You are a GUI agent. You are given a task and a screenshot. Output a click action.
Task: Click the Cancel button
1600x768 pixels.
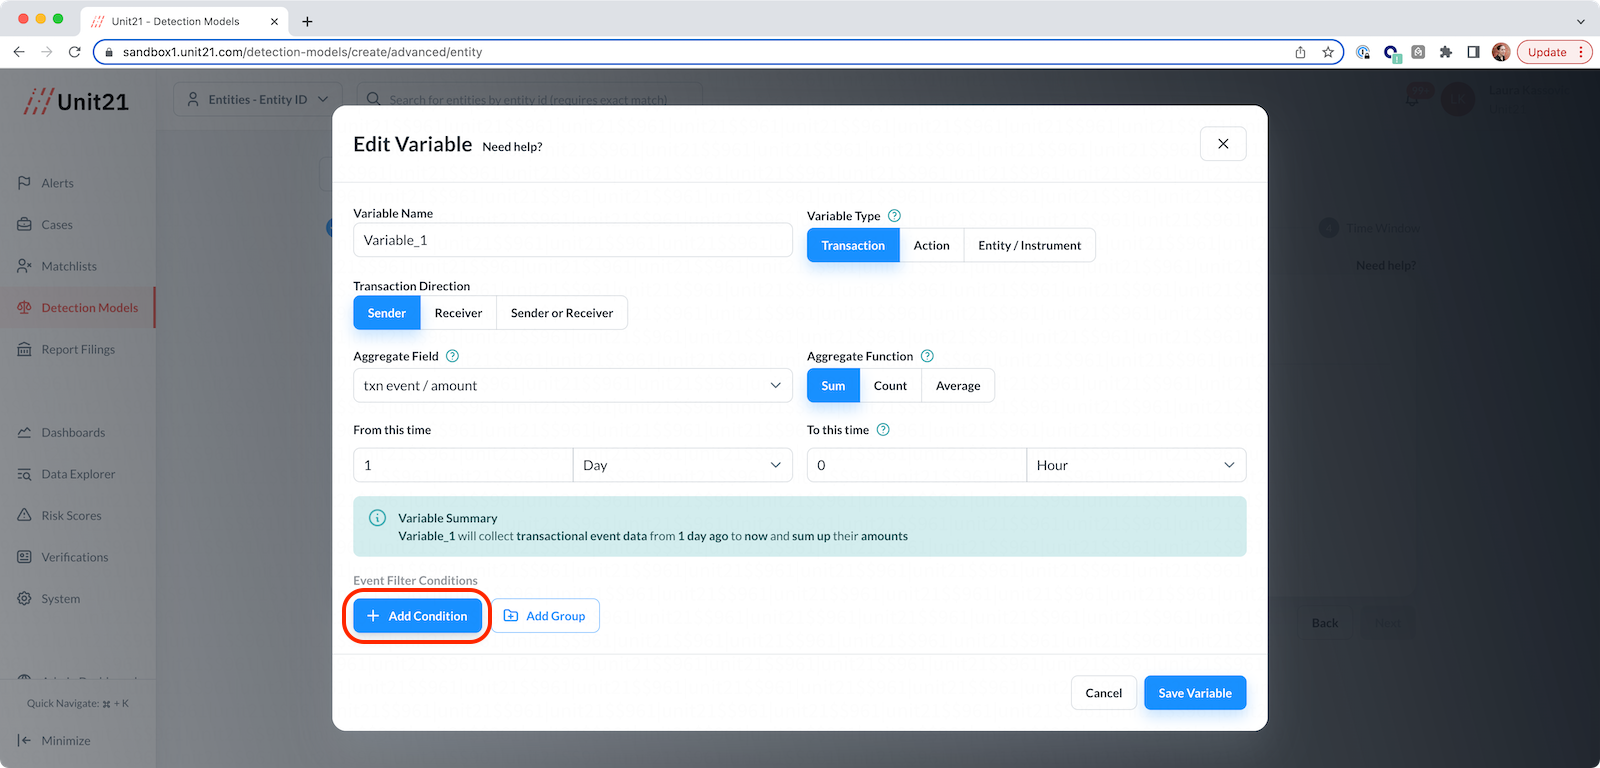pos(1104,693)
